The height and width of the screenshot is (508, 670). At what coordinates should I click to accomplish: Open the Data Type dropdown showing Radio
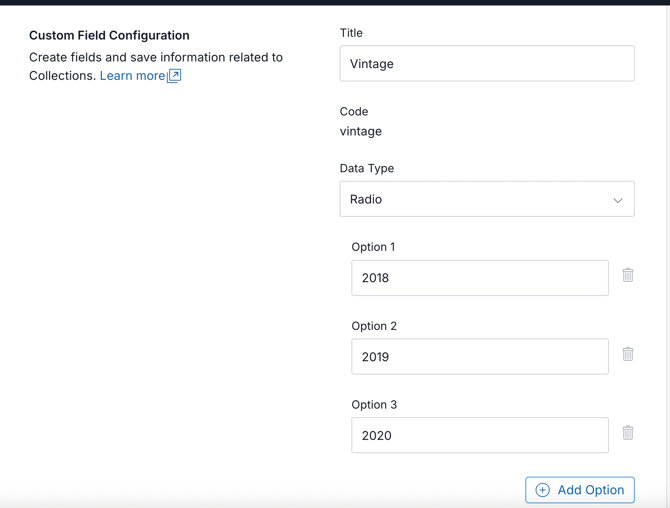[x=486, y=199]
